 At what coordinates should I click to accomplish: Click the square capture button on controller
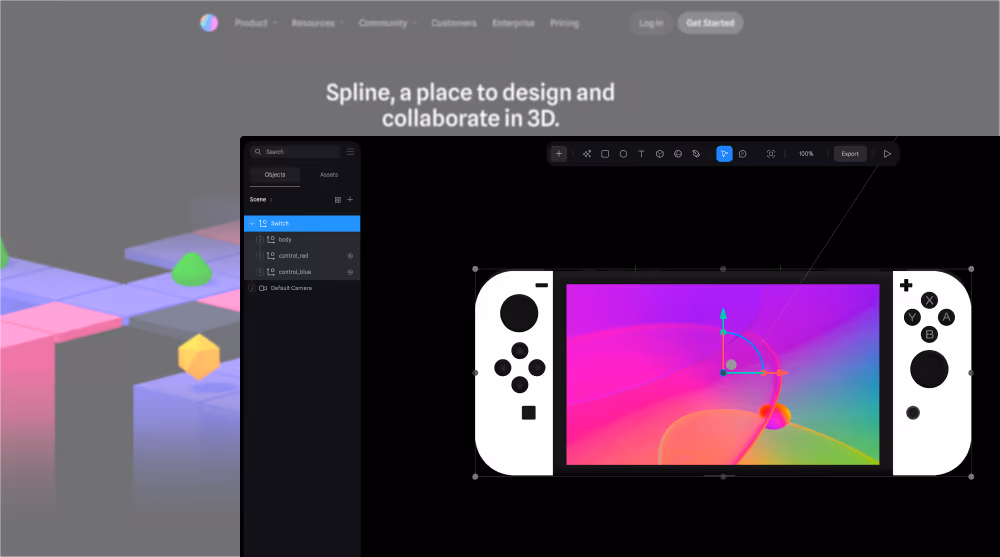[529, 413]
